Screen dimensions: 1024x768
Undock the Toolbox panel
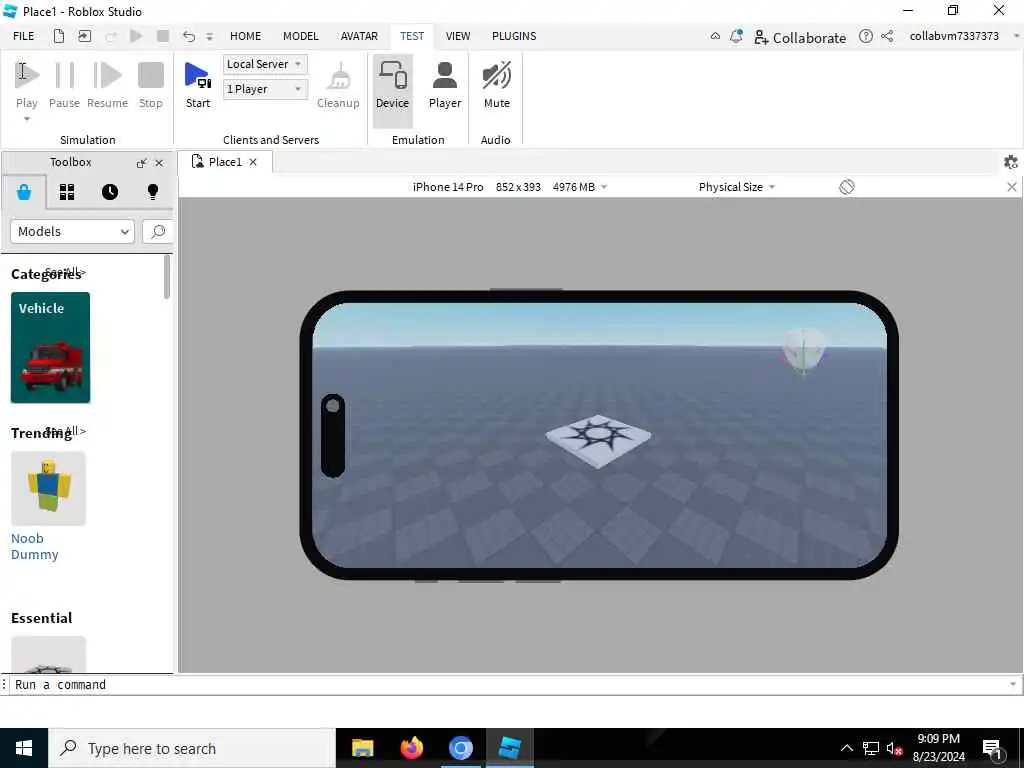[141, 163]
